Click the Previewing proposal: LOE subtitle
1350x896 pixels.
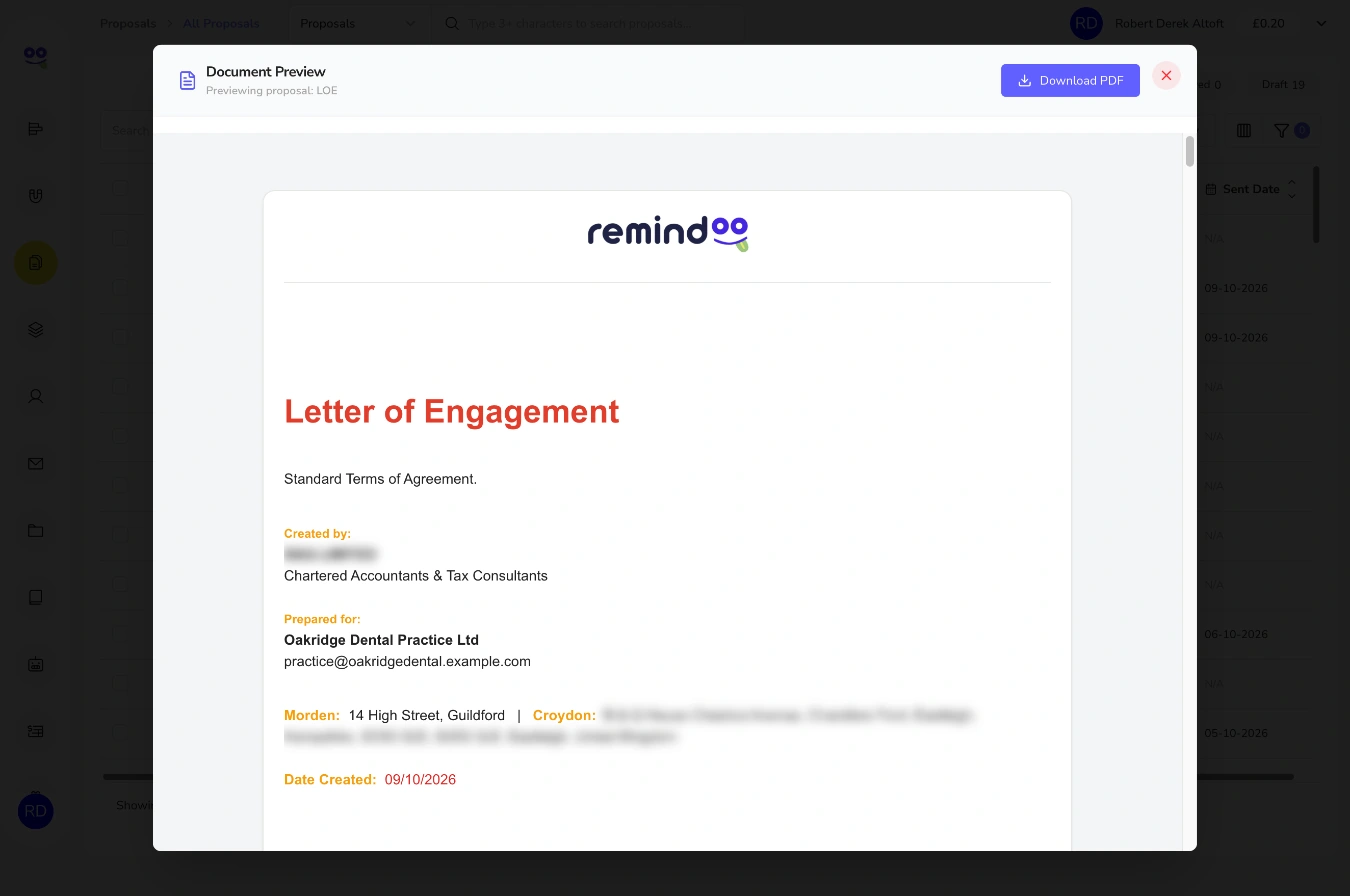[x=272, y=90]
